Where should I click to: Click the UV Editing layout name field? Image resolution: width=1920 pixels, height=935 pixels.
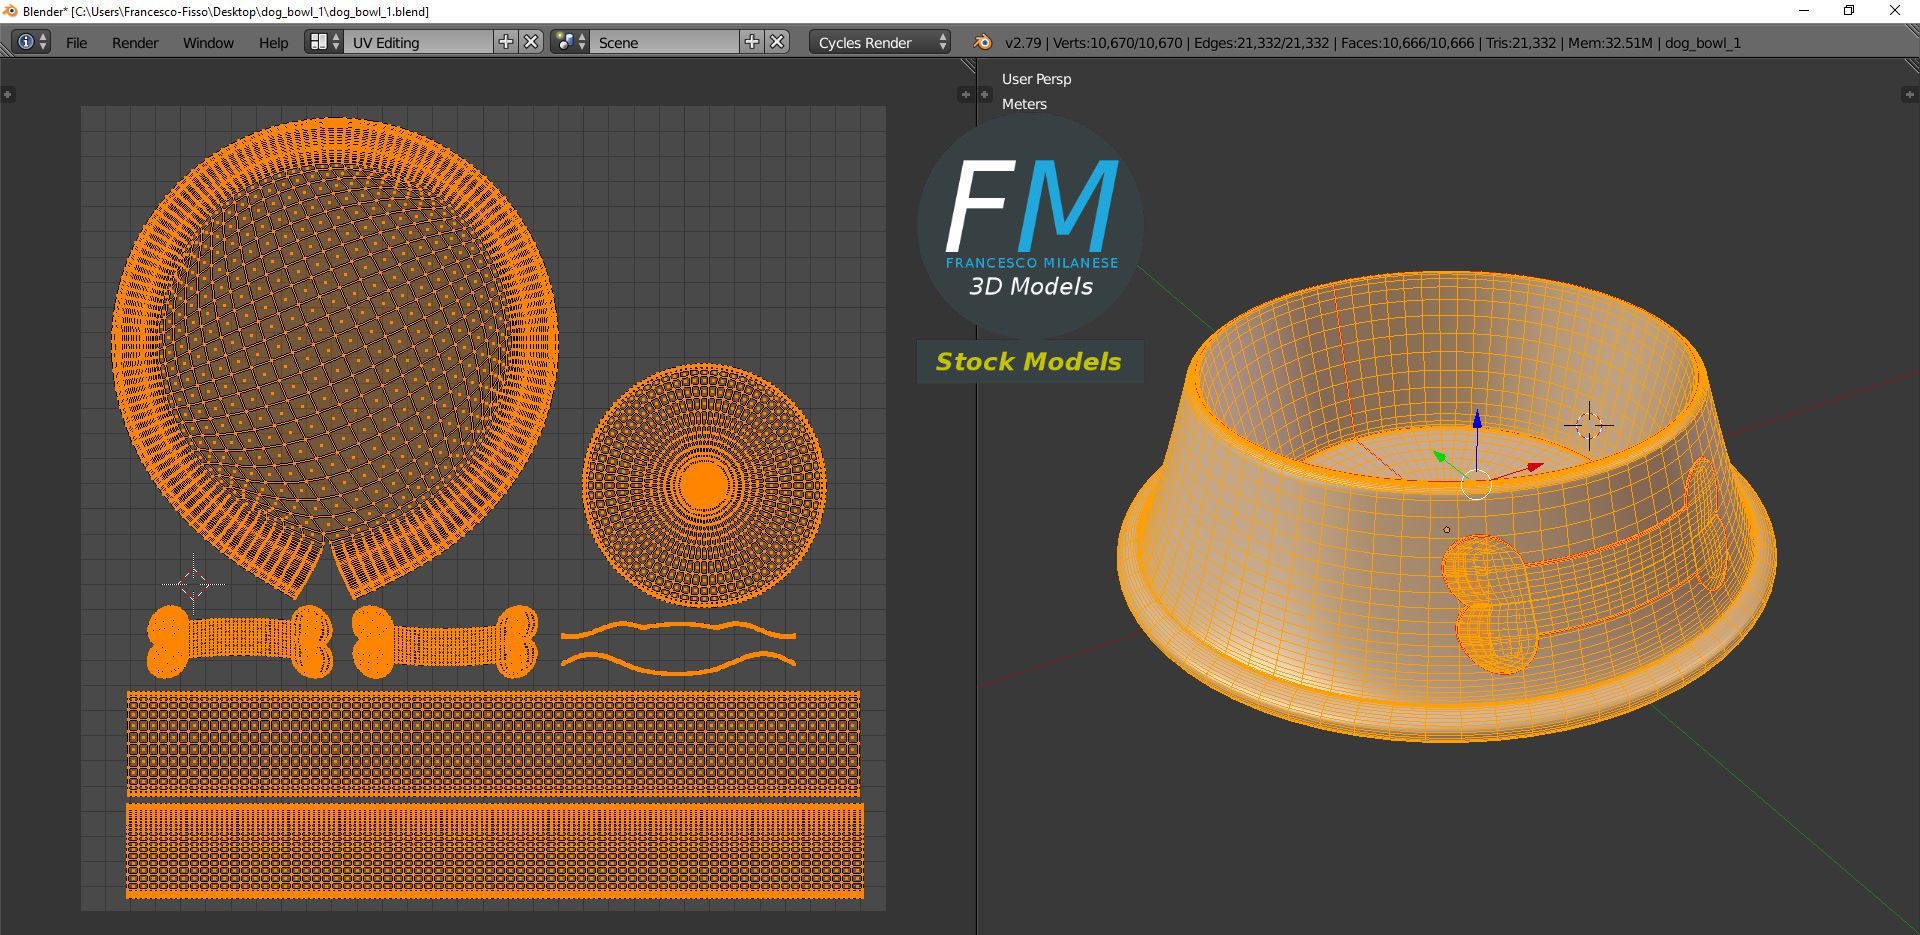click(418, 42)
